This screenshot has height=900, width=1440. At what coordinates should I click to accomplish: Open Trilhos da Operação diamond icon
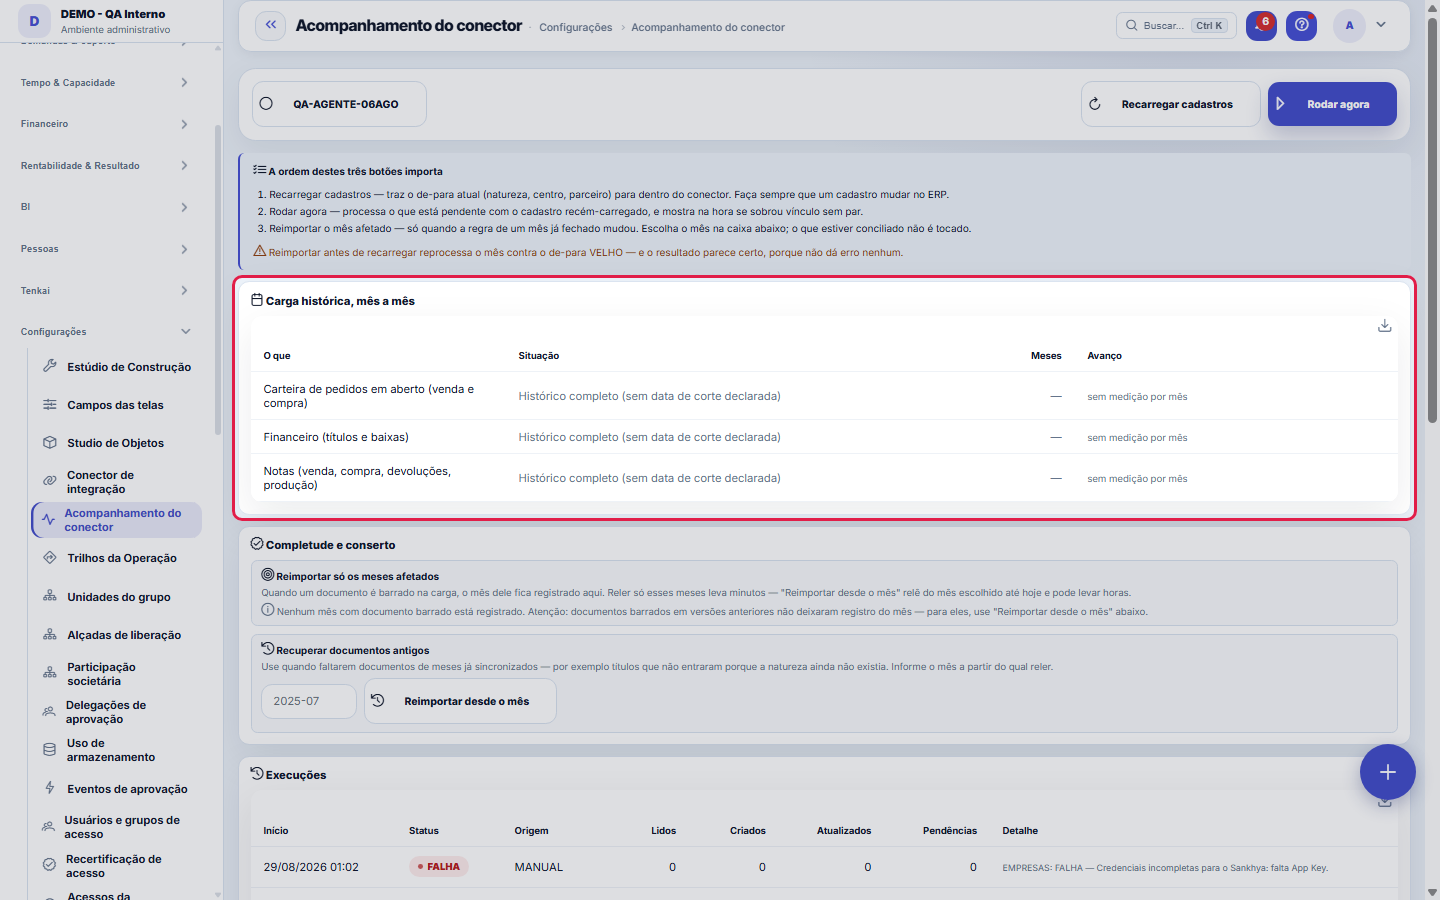(x=49, y=557)
